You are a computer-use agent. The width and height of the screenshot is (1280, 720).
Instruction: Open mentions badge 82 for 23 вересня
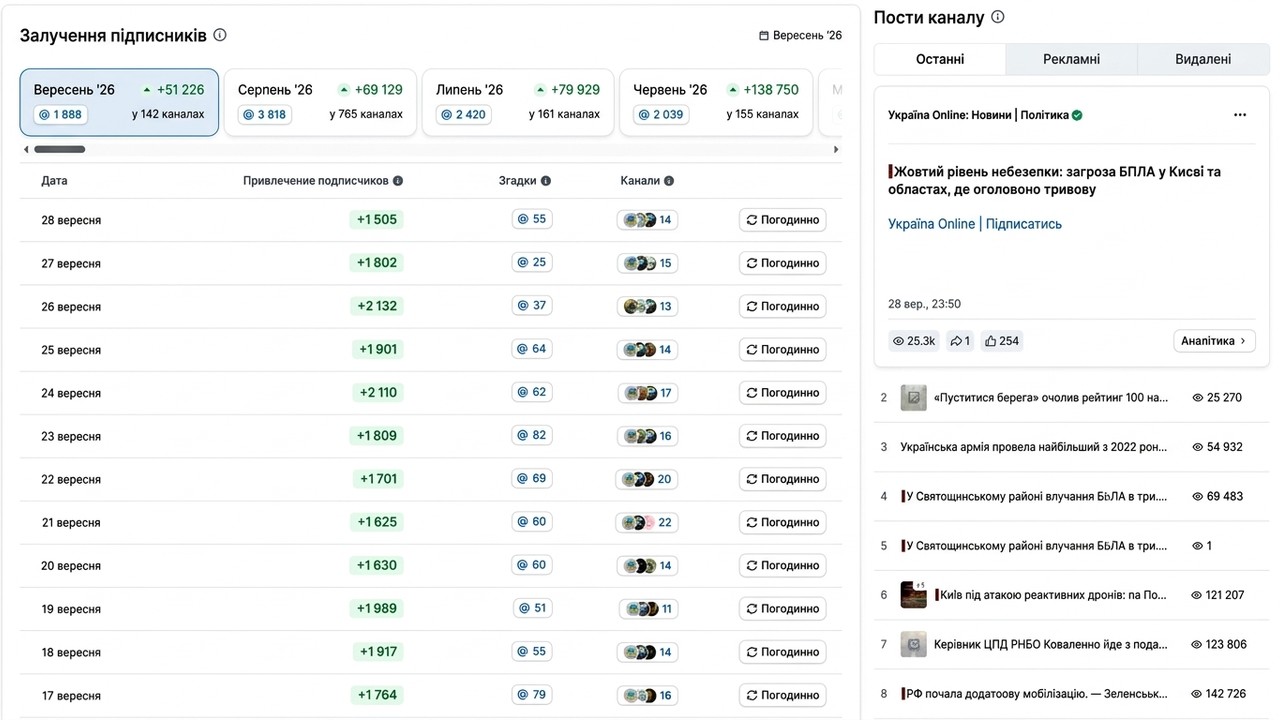coord(532,435)
